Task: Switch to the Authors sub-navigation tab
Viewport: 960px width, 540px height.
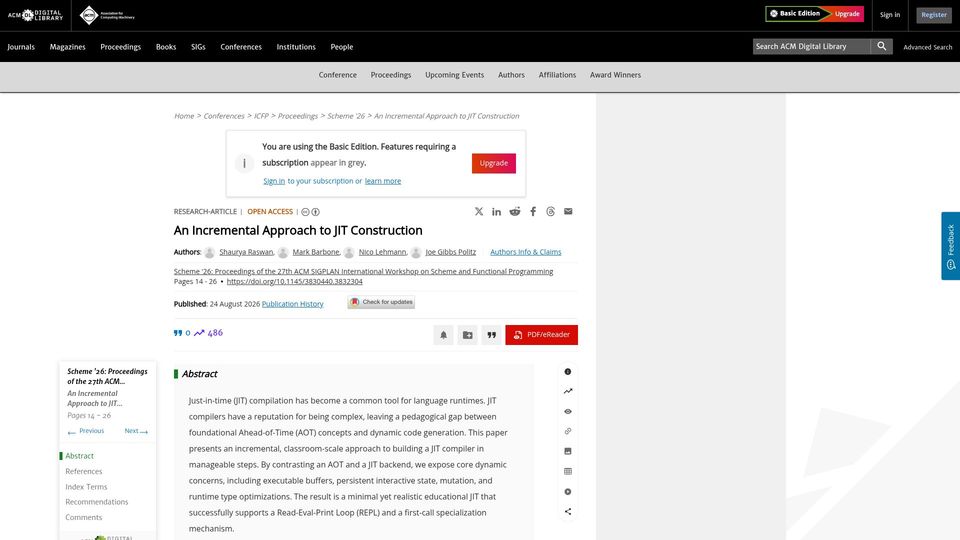Action: coord(511,75)
